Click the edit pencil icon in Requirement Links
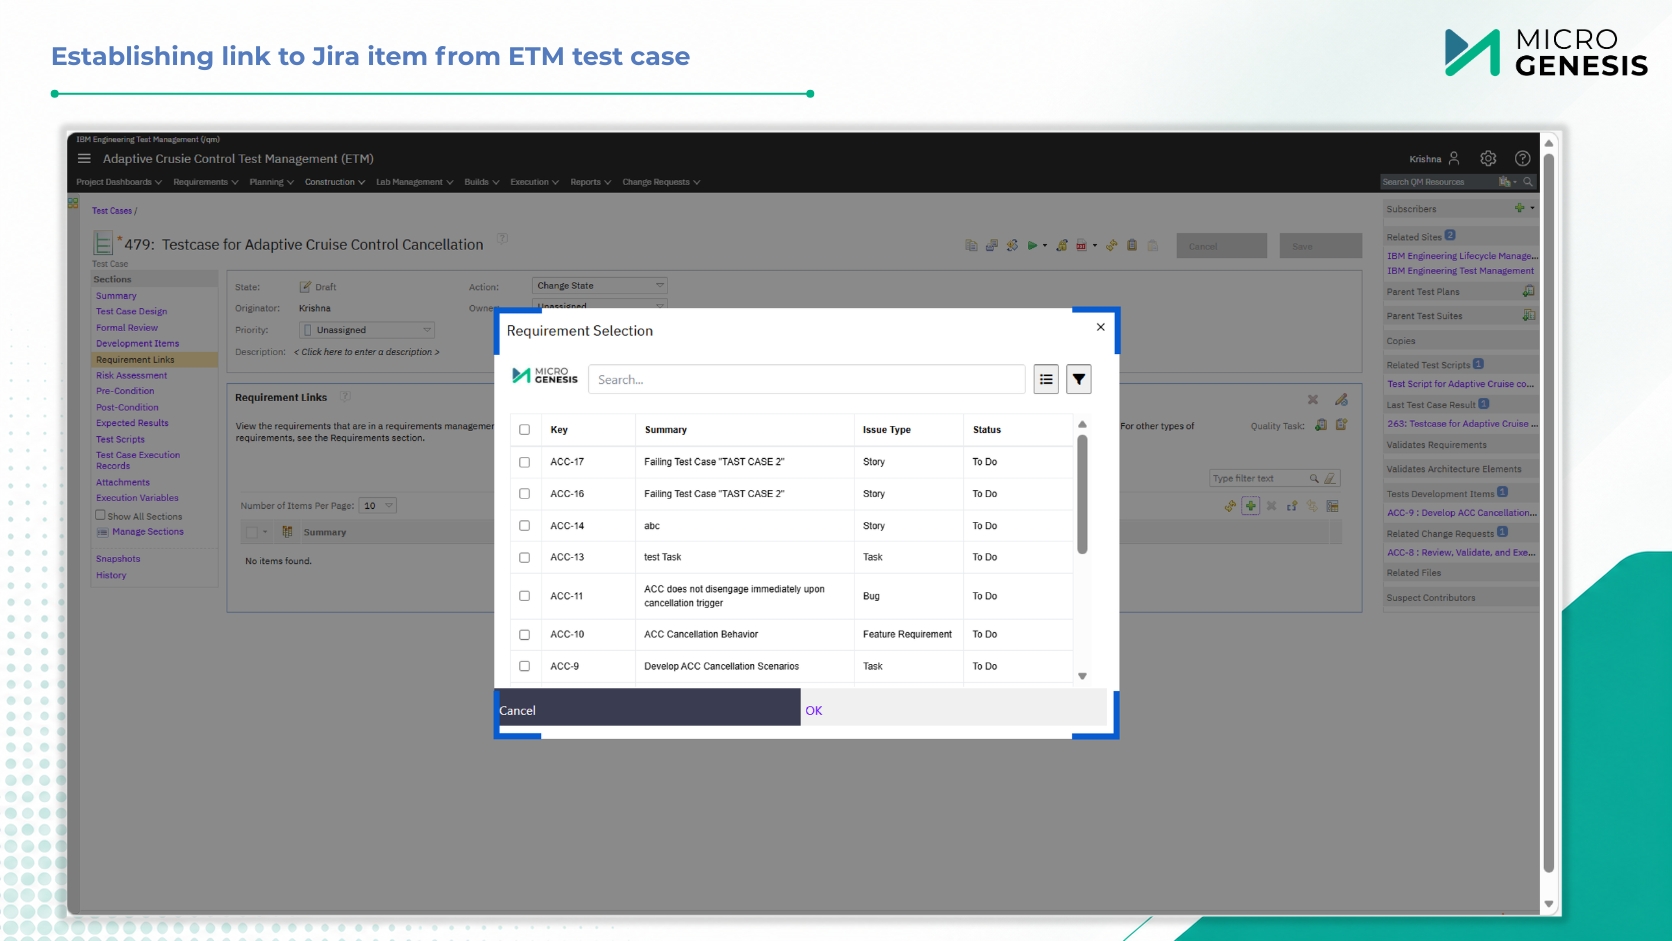 (1341, 399)
